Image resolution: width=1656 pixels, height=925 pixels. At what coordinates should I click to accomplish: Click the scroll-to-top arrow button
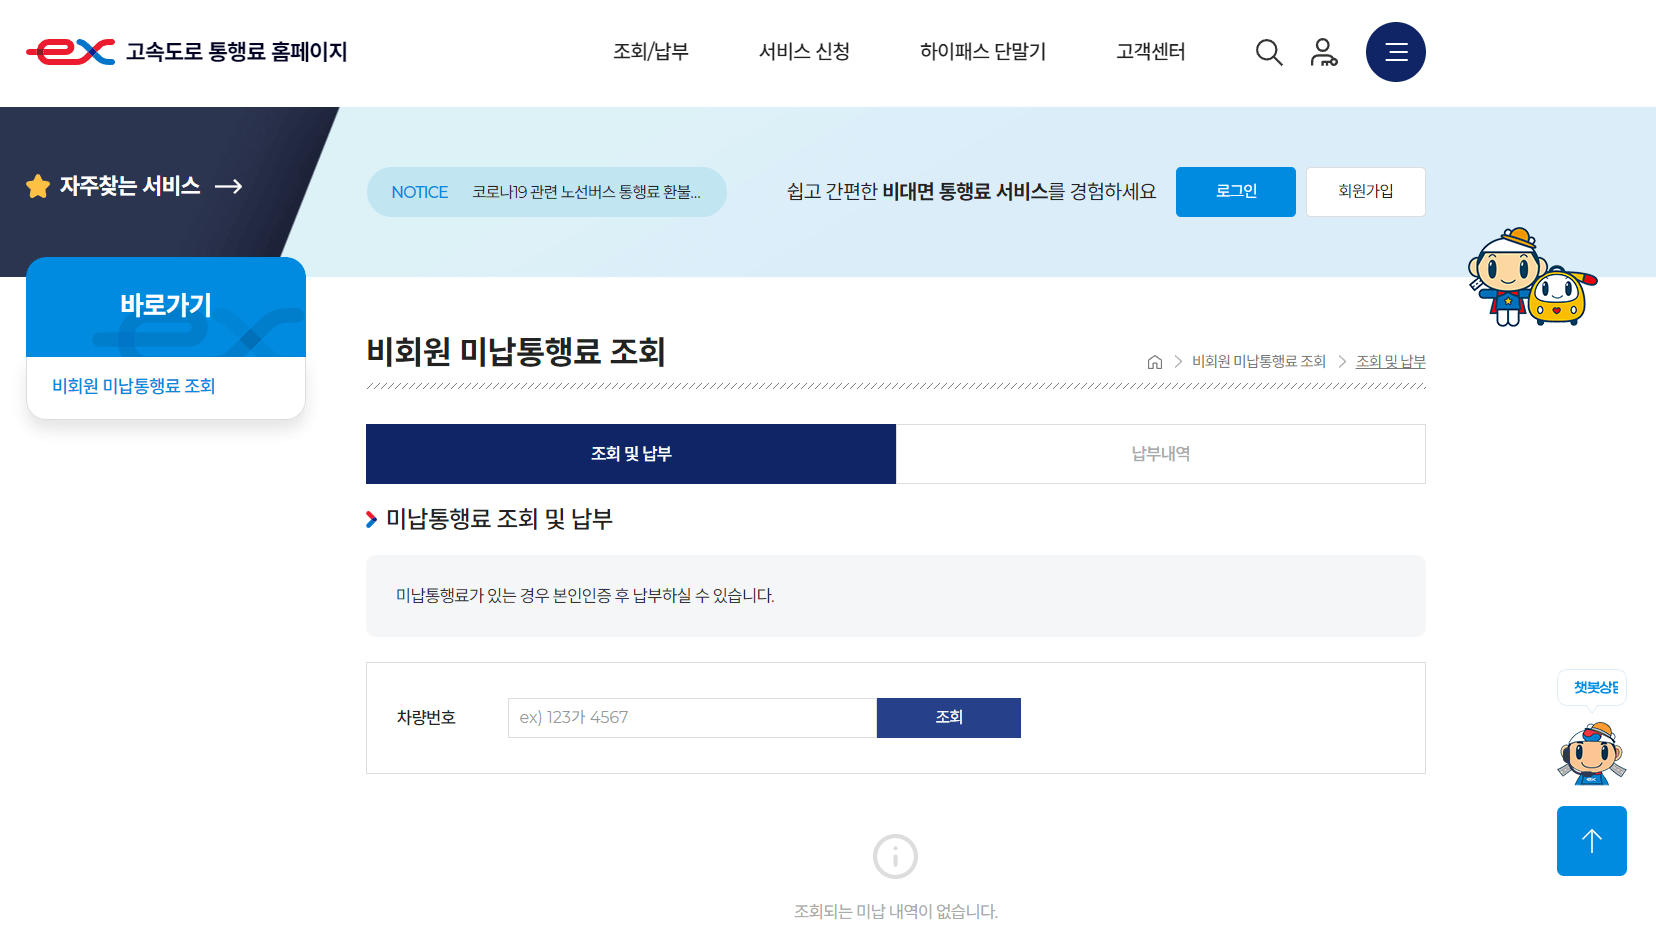point(1591,841)
